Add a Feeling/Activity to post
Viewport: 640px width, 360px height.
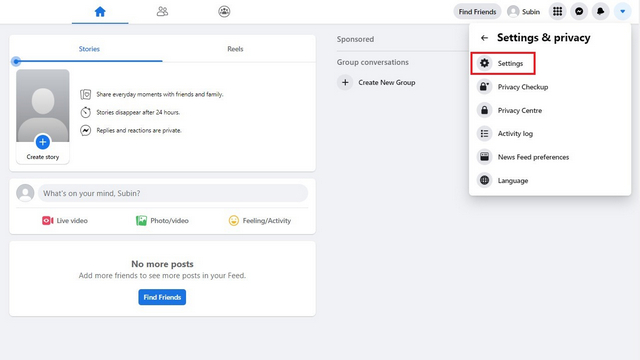260,221
